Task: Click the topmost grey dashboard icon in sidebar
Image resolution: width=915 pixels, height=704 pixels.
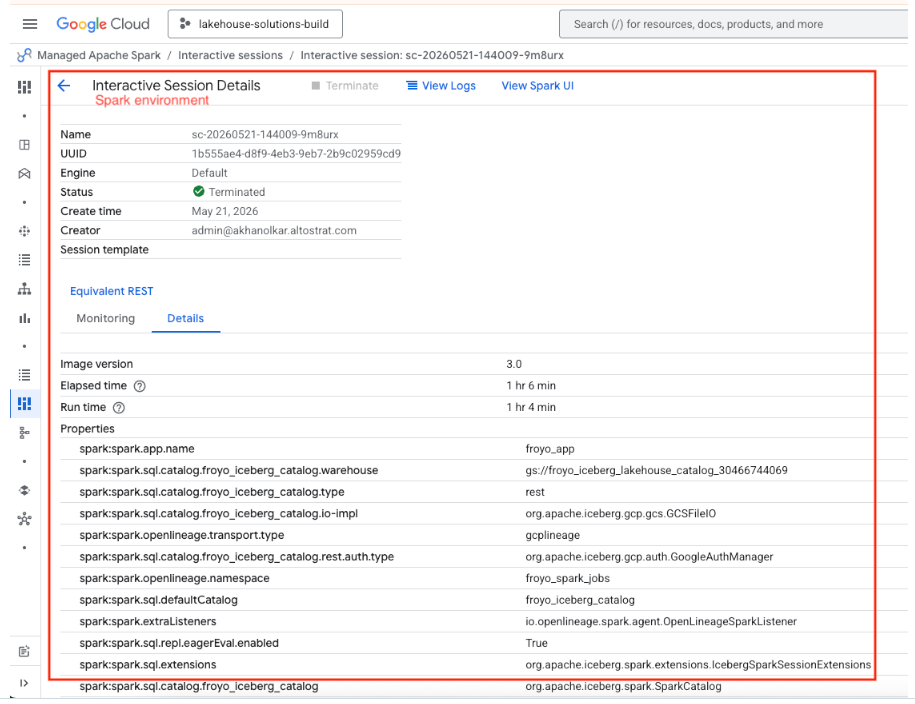Action: 25,88
